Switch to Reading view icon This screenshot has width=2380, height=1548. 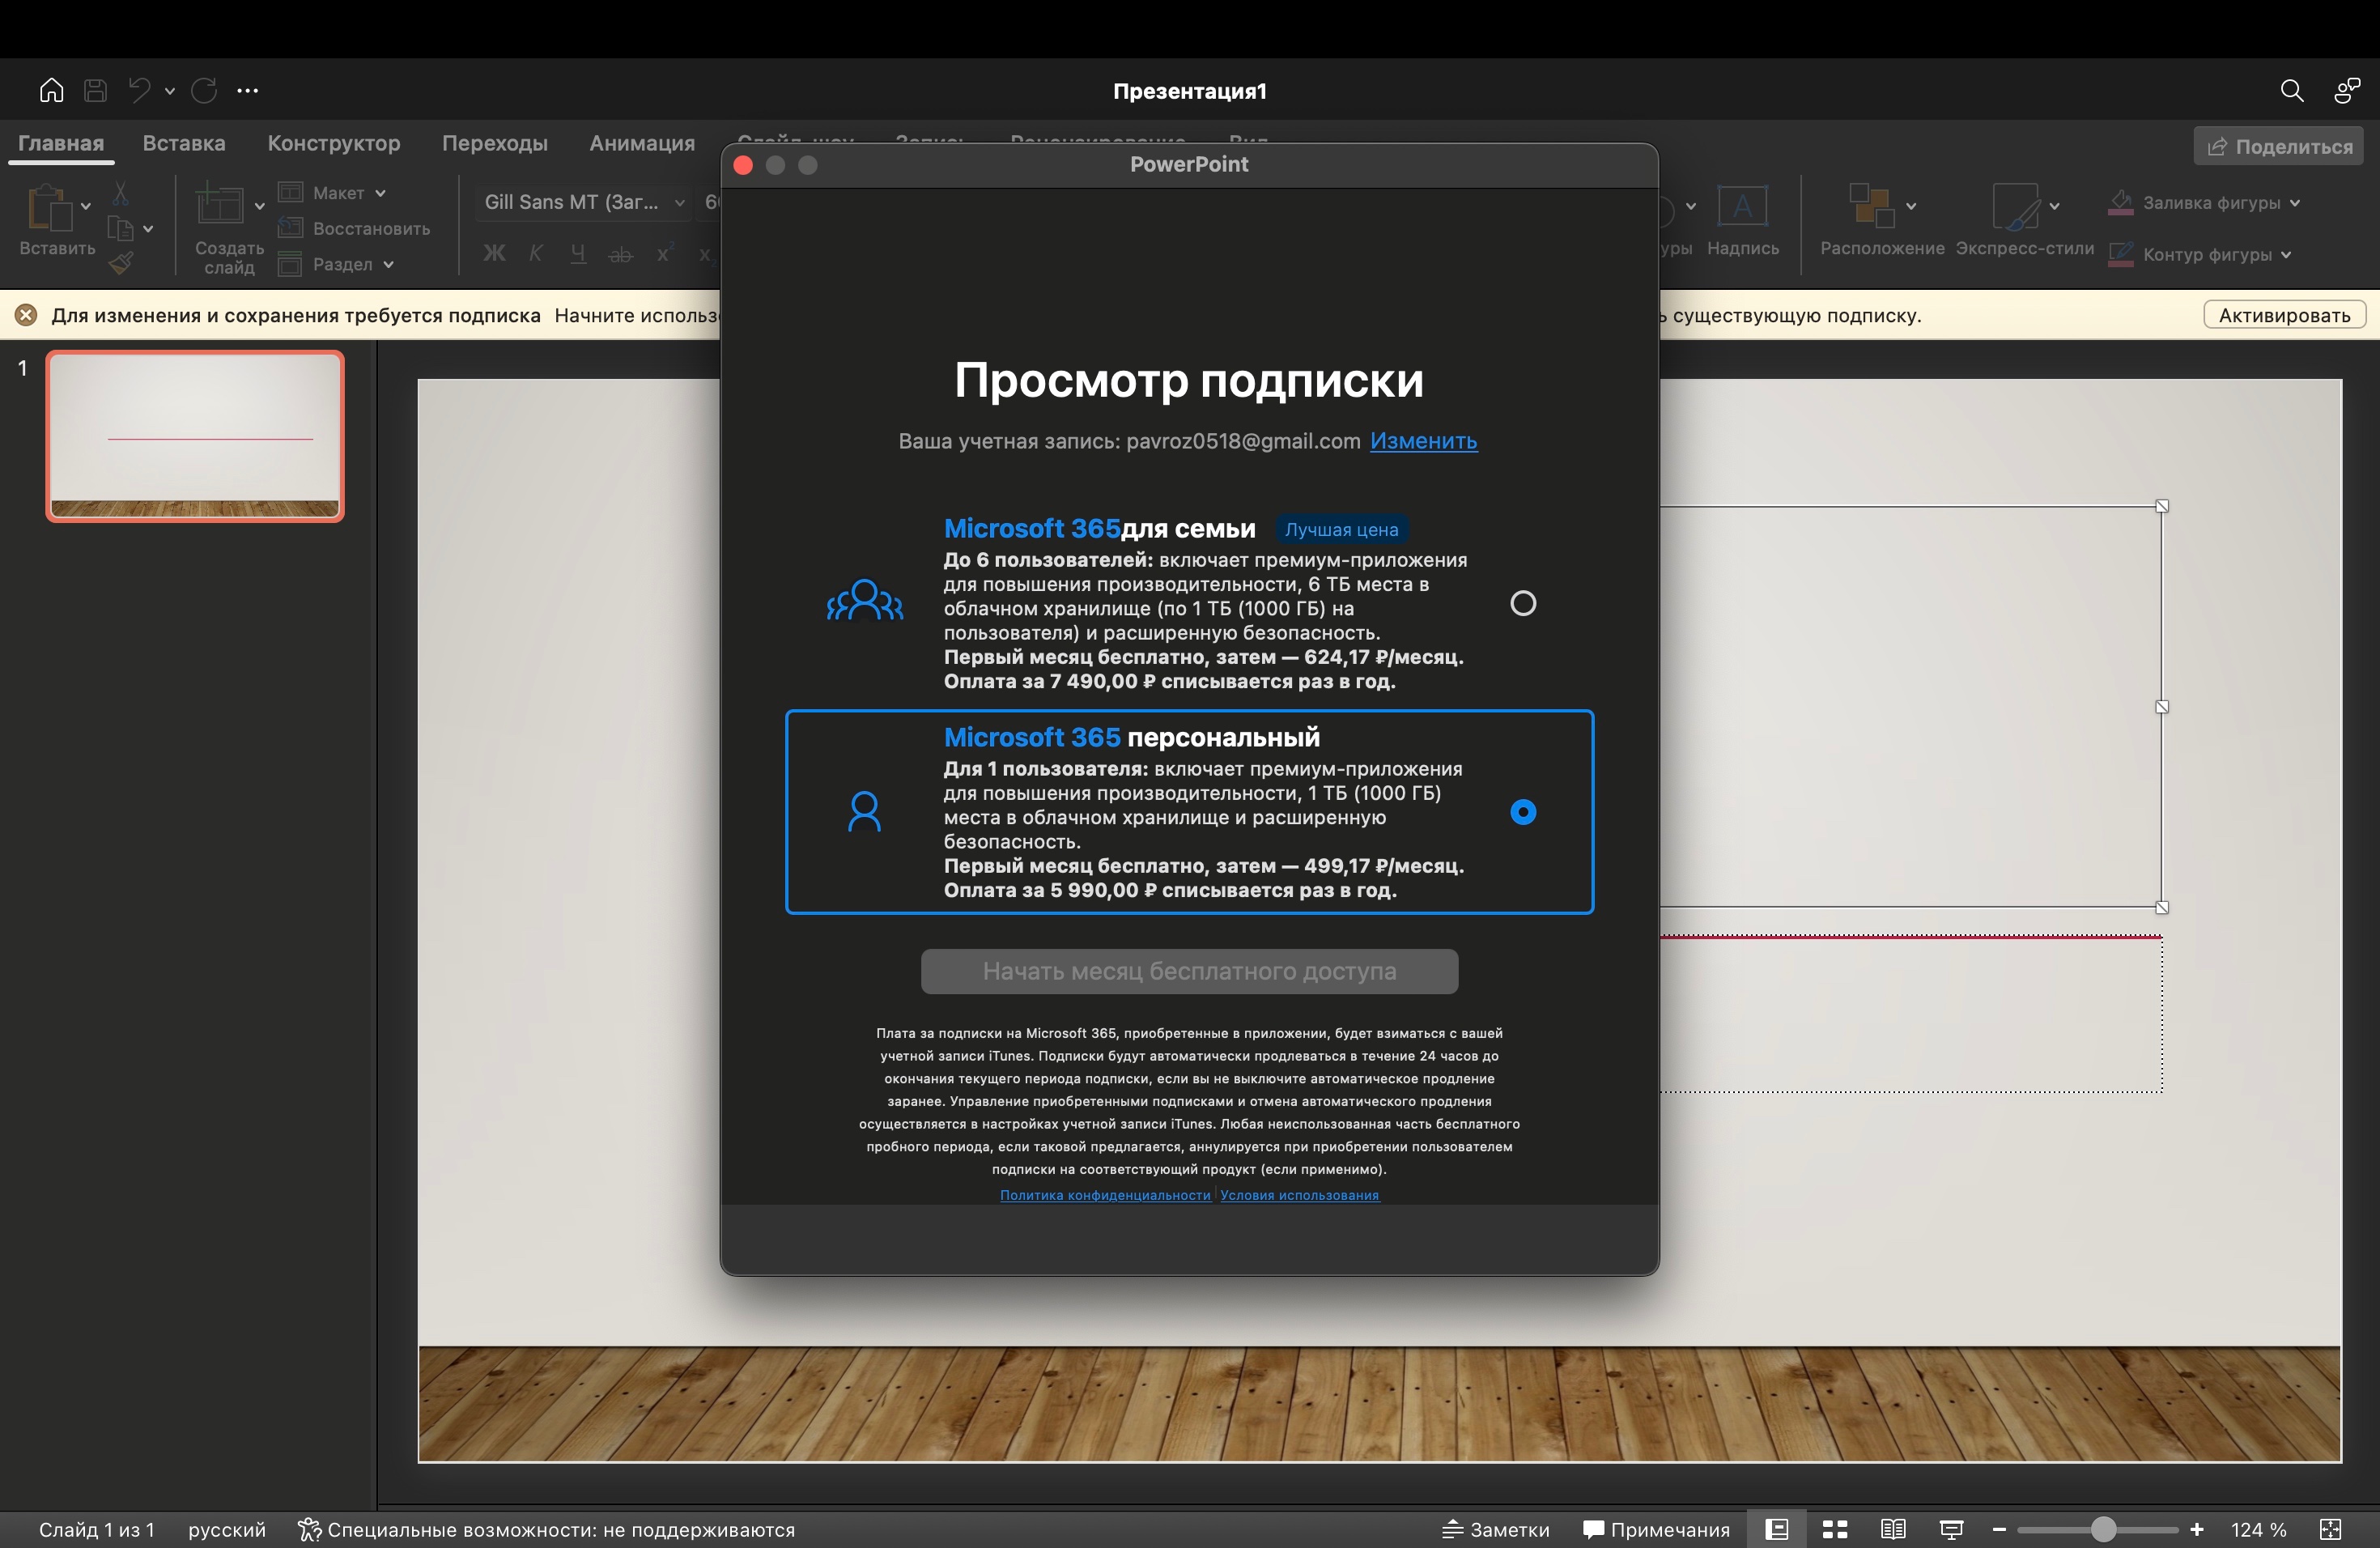(1892, 1529)
